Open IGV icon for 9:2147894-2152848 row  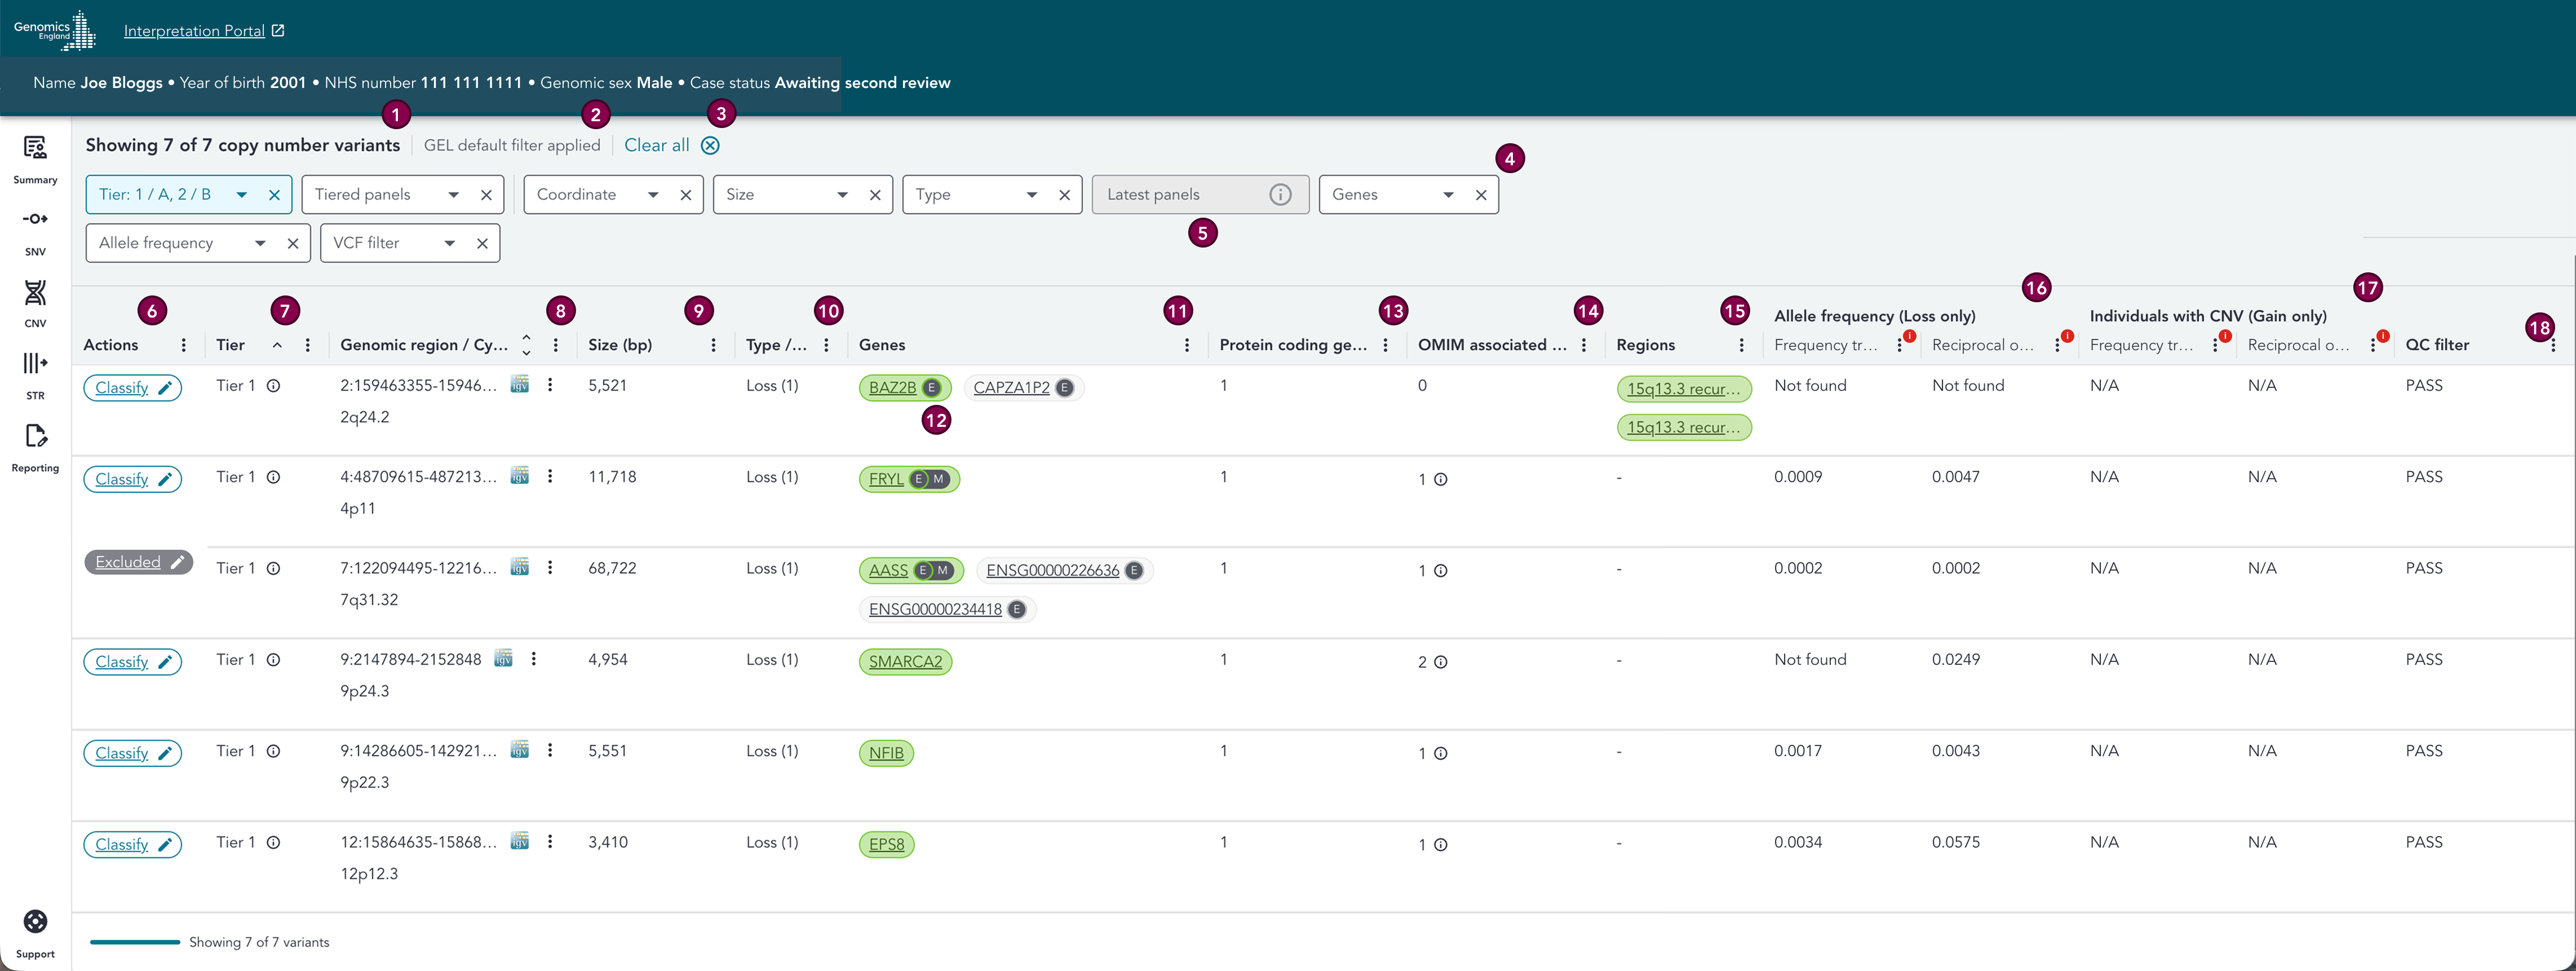504,658
